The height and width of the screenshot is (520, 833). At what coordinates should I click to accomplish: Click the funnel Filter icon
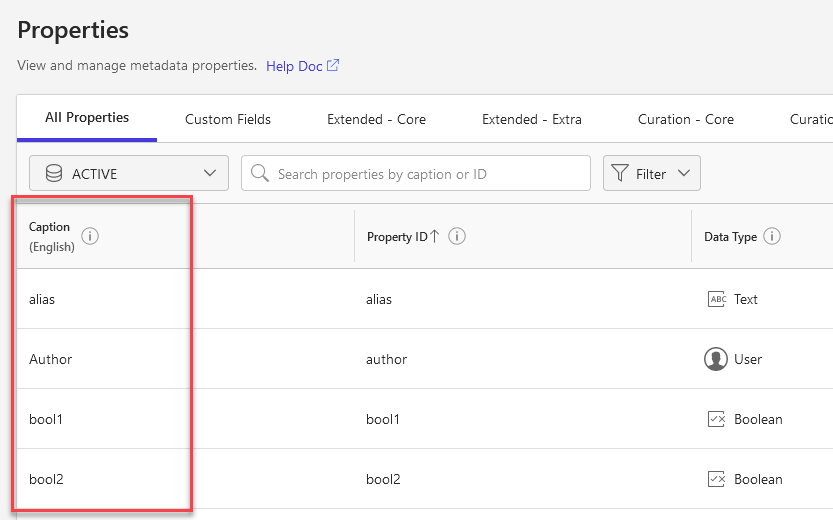[620, 174]
